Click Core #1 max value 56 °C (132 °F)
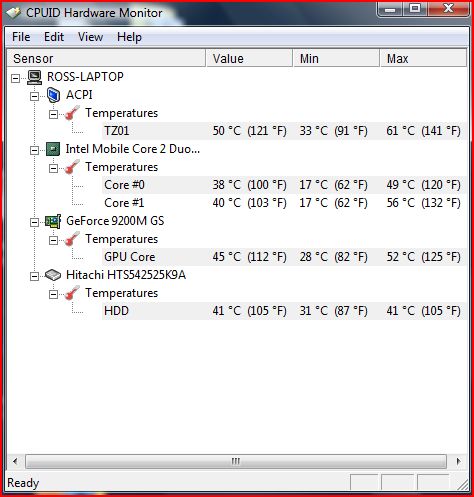The image size is (474, 497). click(423, 203)
